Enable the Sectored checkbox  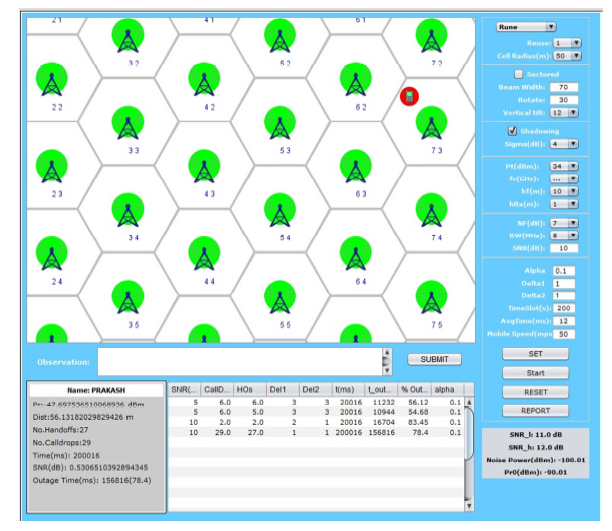point(517,74)
